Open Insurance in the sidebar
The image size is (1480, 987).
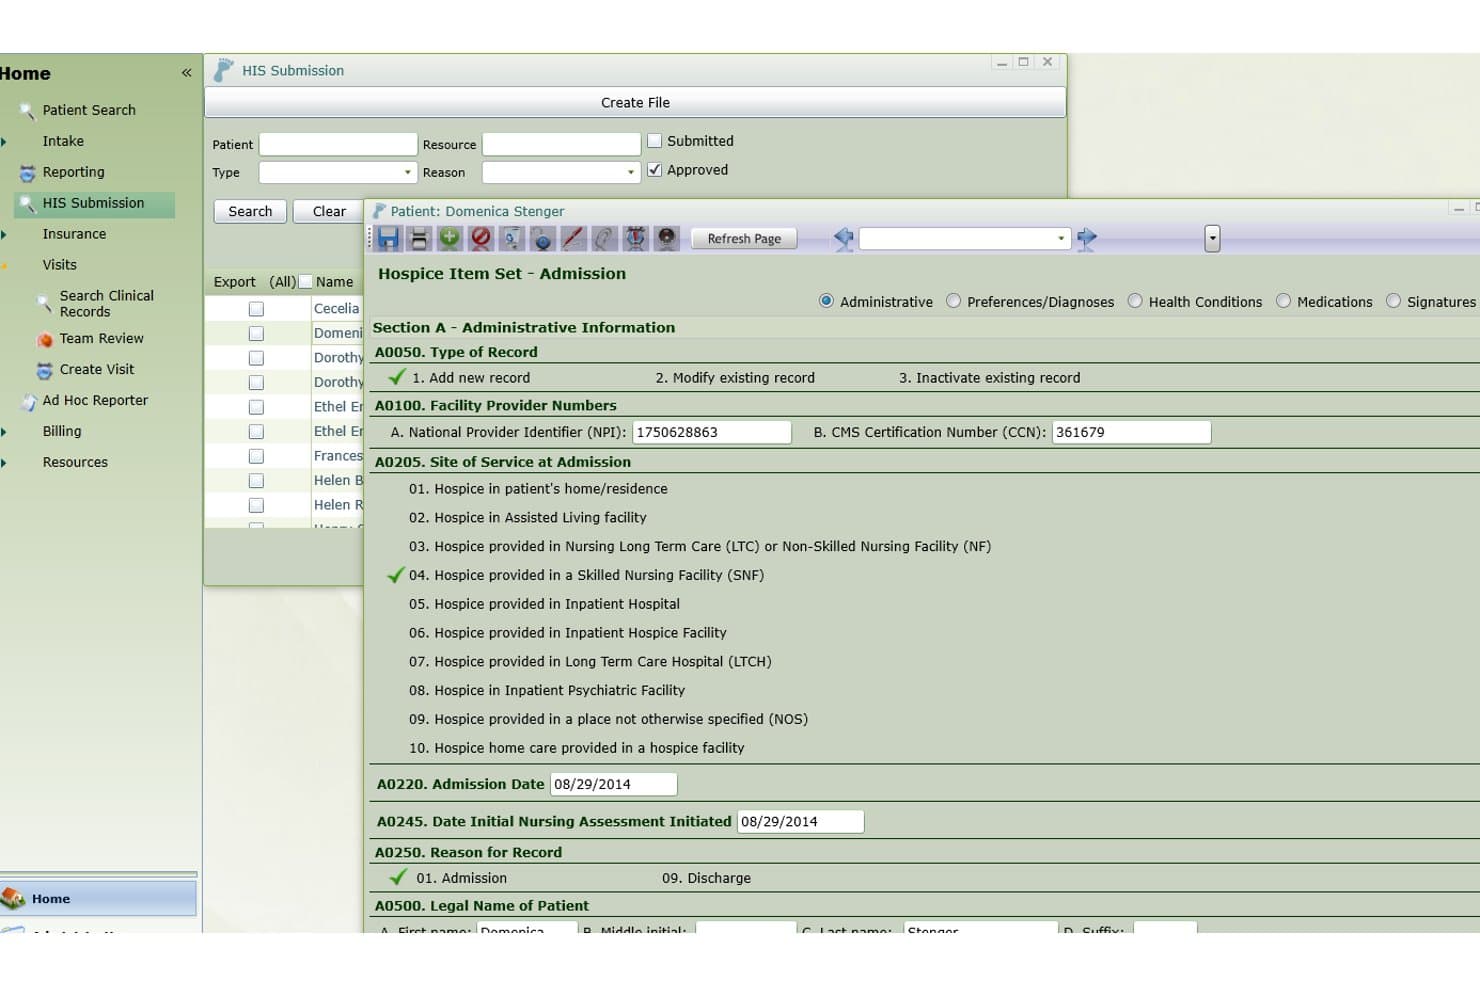74,234
